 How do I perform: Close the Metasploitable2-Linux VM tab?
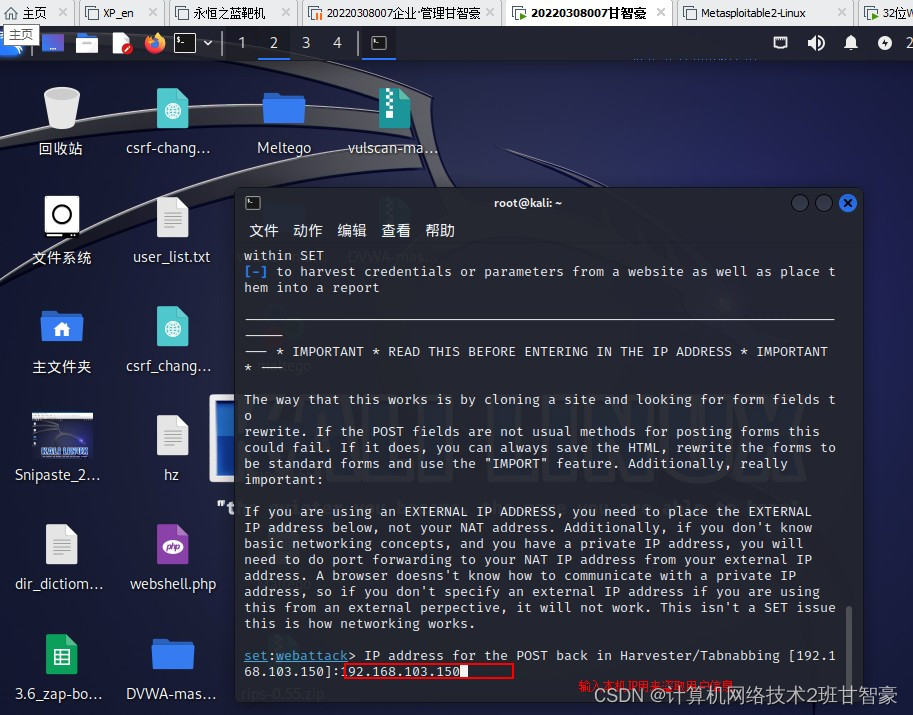point(842,12)
